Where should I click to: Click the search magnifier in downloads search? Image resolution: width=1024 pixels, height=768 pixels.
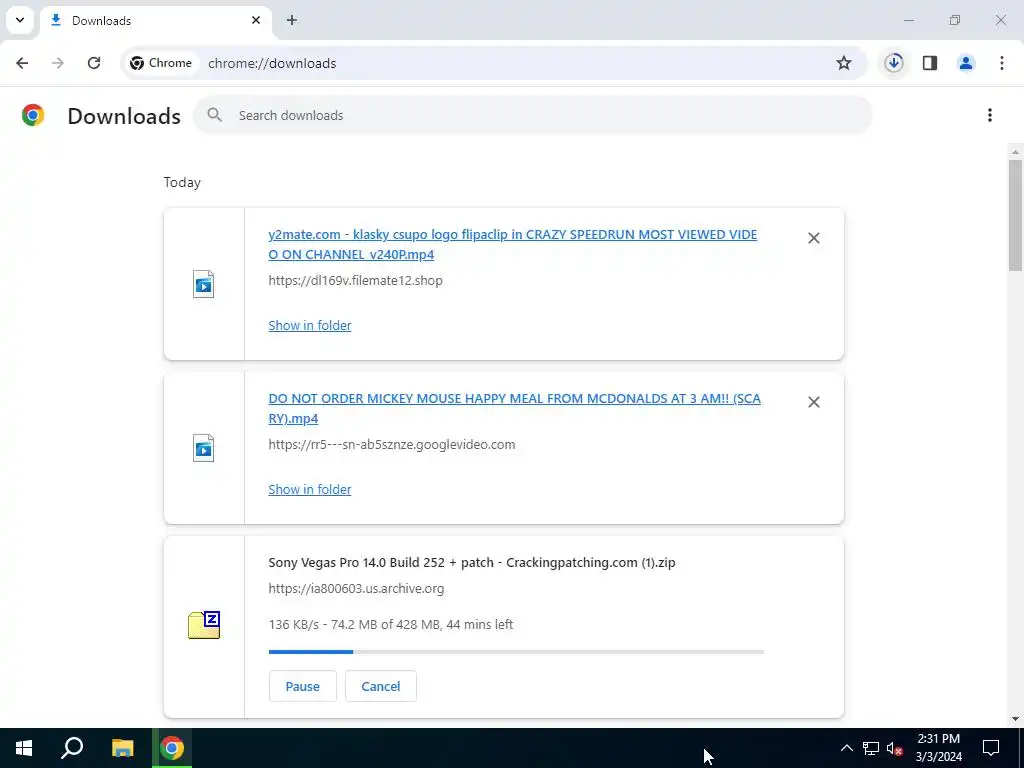click(x=214, y=115)
